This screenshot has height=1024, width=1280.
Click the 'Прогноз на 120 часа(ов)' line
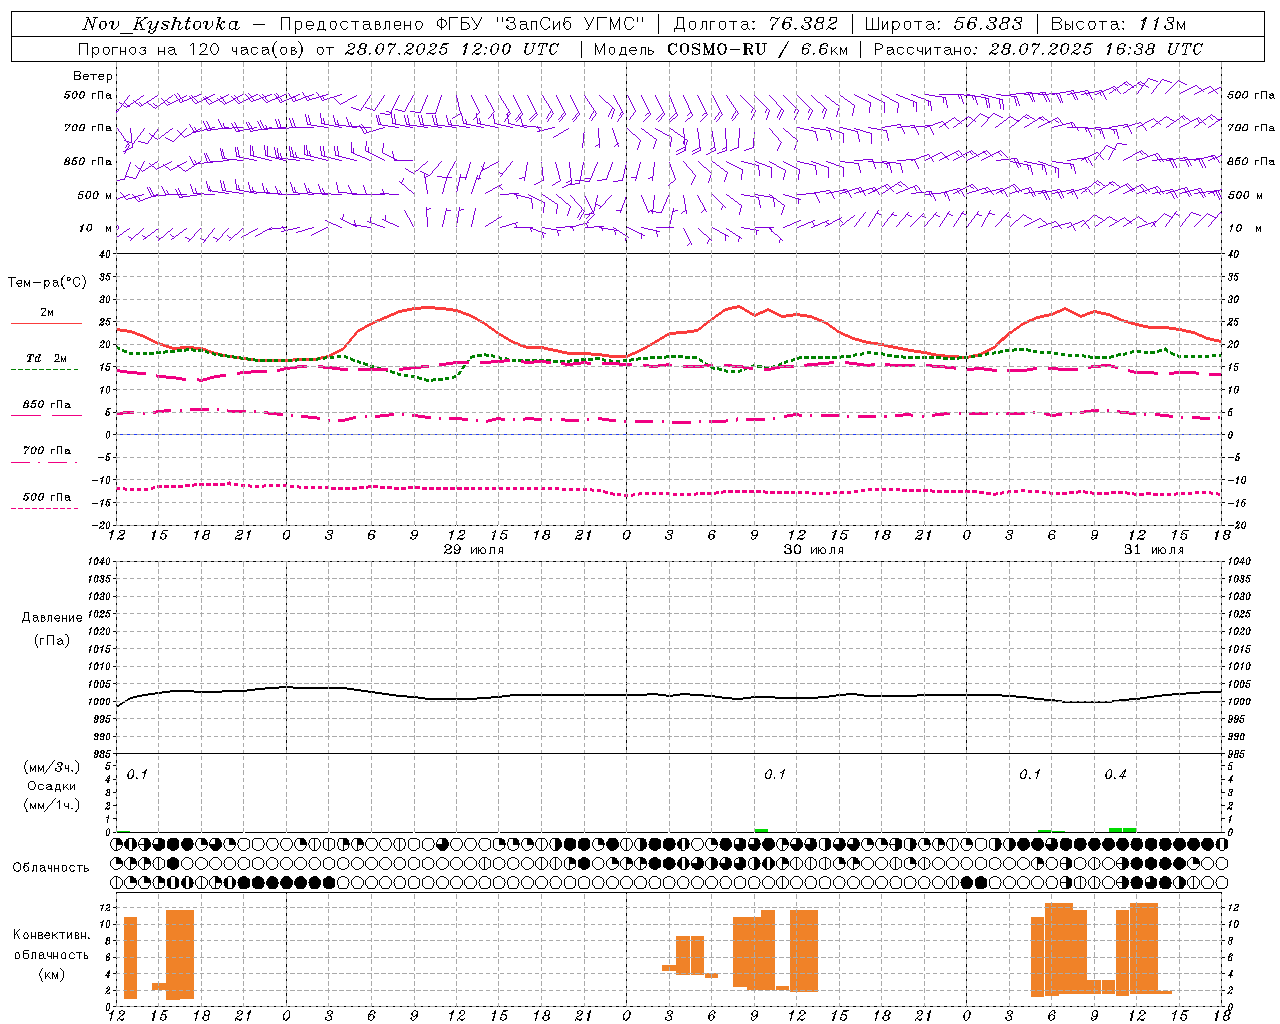[318, 49]
